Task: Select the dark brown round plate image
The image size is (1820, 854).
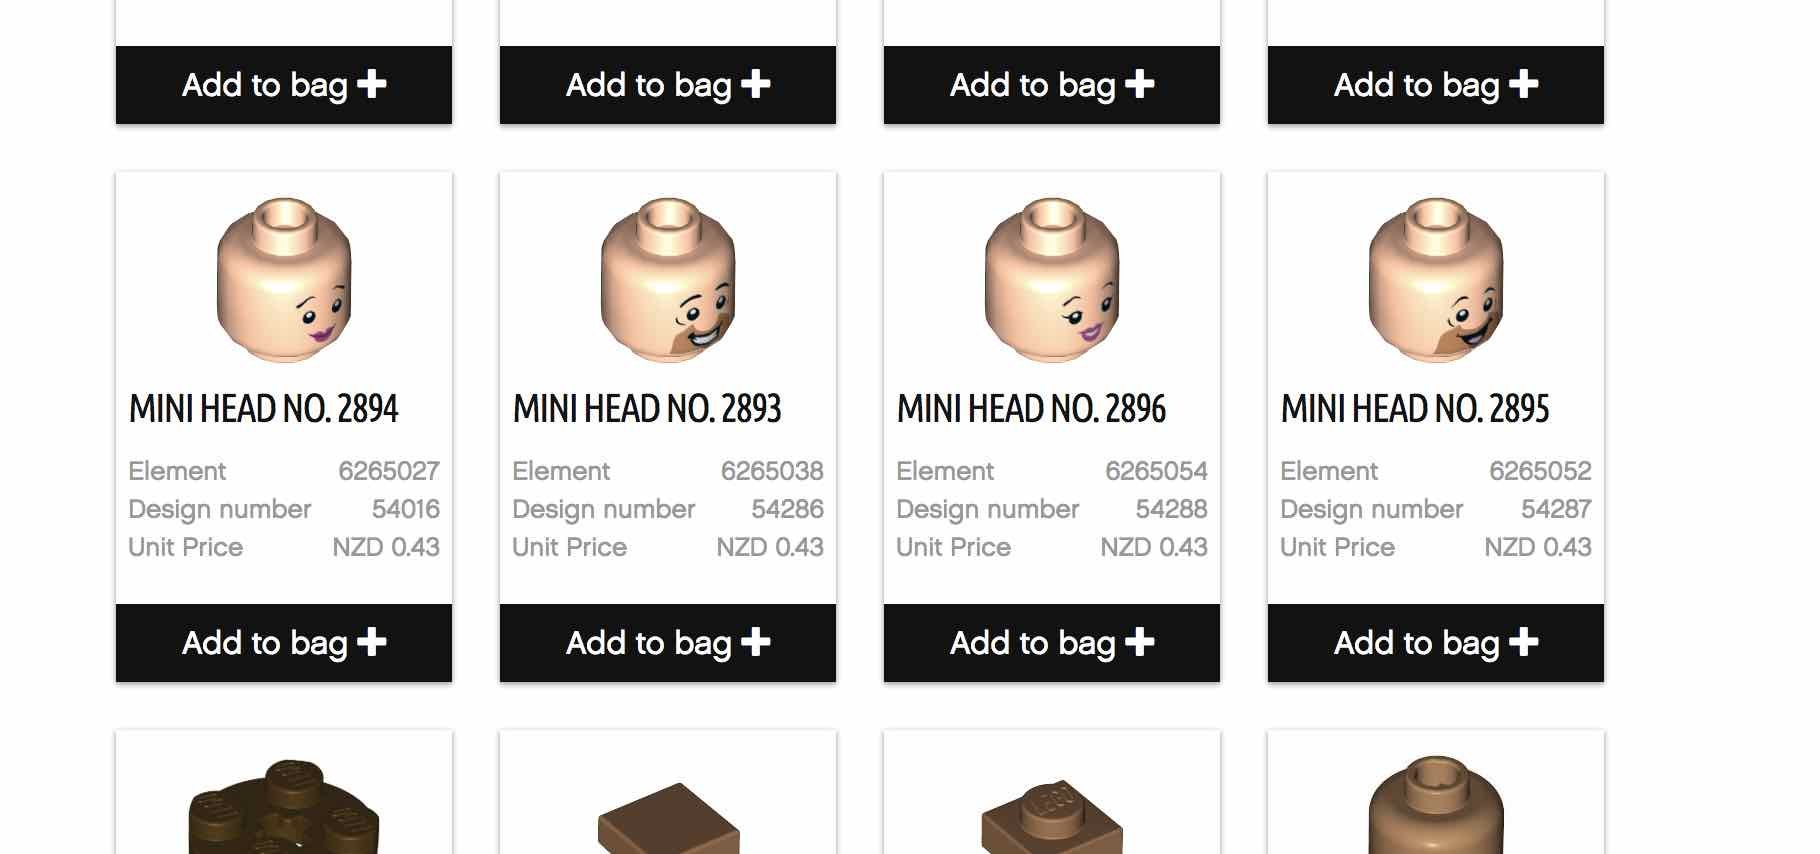Action: [x=284, y=806]
